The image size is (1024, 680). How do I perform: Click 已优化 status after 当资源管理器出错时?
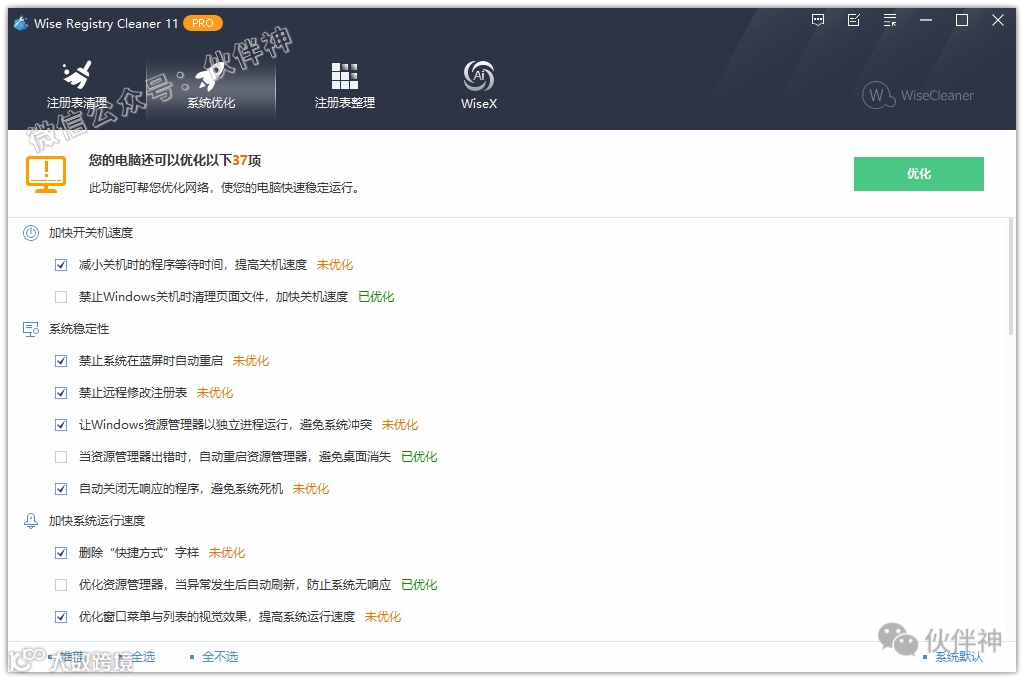(x=419, y=457)
